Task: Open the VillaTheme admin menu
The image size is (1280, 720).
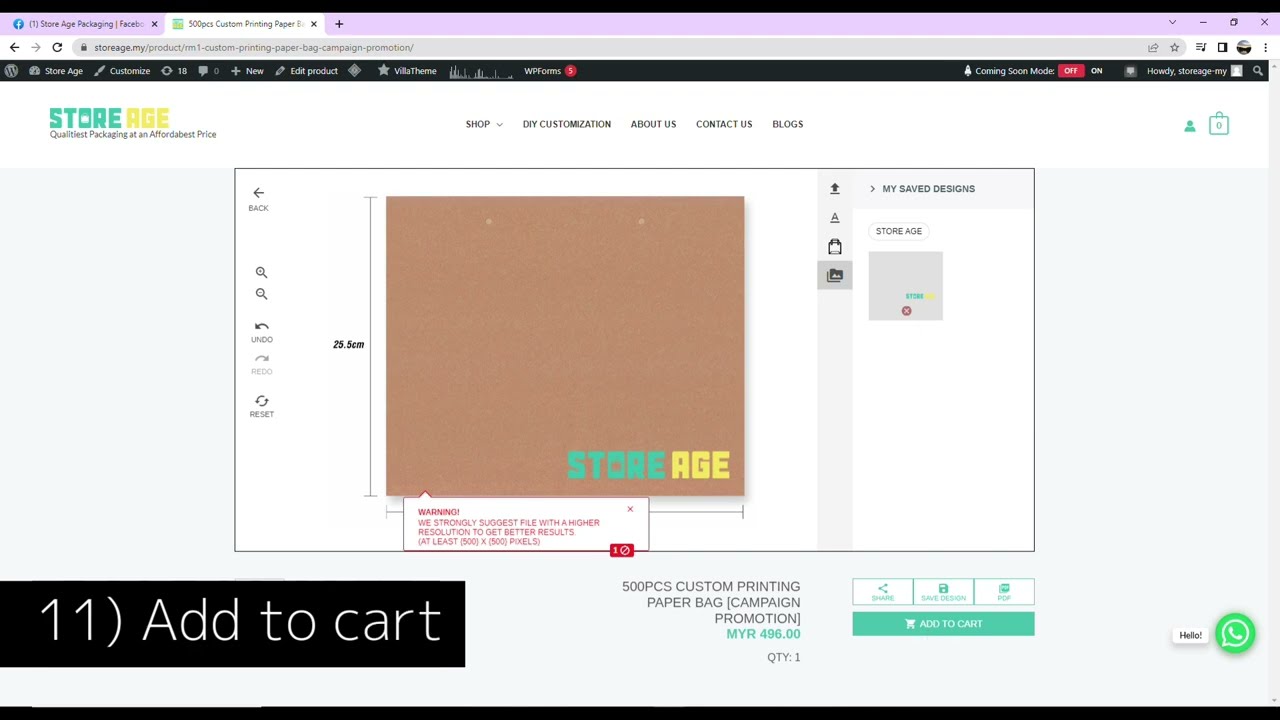Action: (x=407, y=71)
